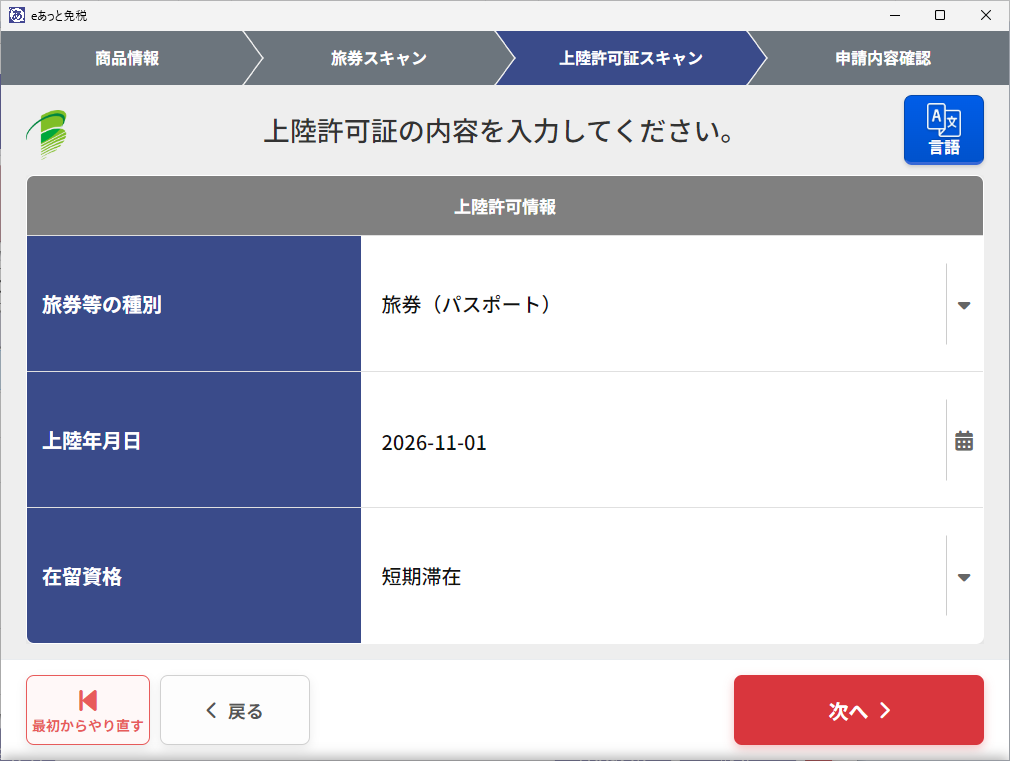Expand the 在留資格 dropdown arrow
Image resolution: width=1010 pixels, height=761 pixels.
pyautogui.click(x=964, y=577)
